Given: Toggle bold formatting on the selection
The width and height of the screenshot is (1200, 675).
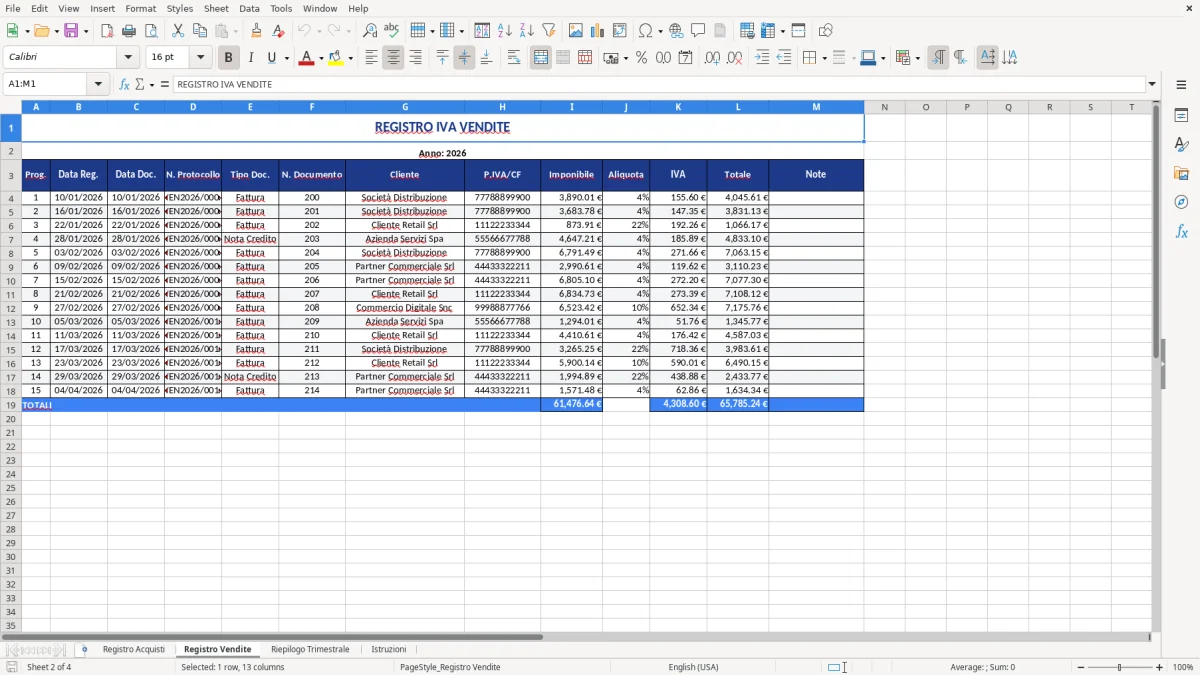Looking at the screenshot, I should coord(228,57).
